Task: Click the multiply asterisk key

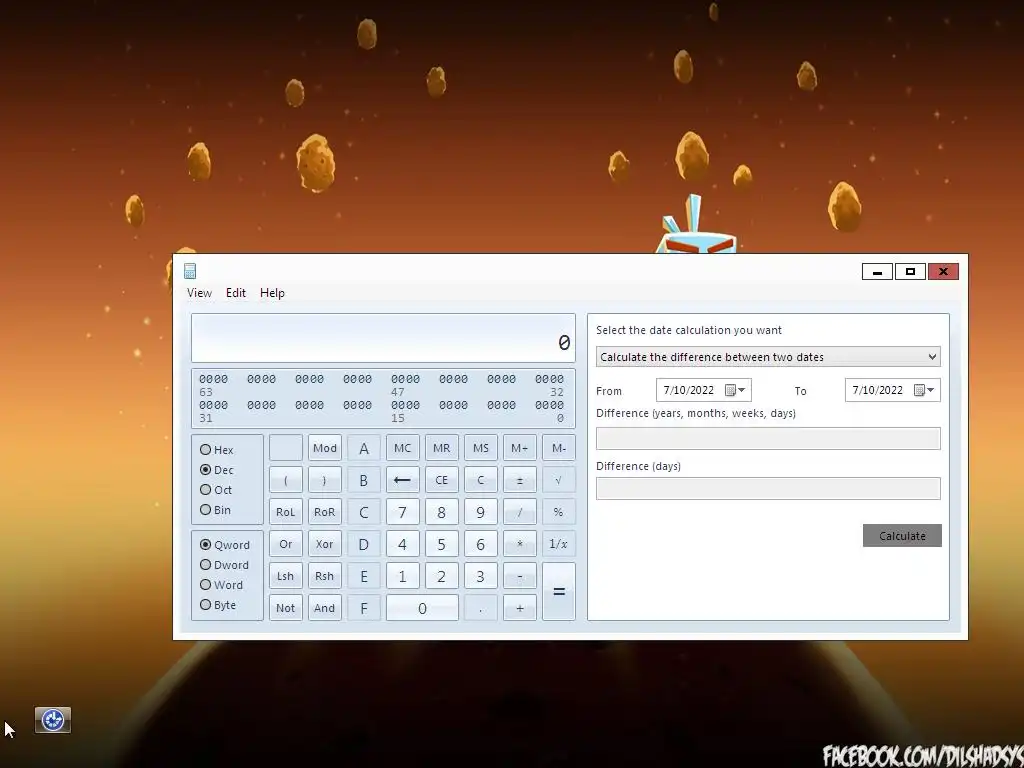Action: tap(520, 544)
